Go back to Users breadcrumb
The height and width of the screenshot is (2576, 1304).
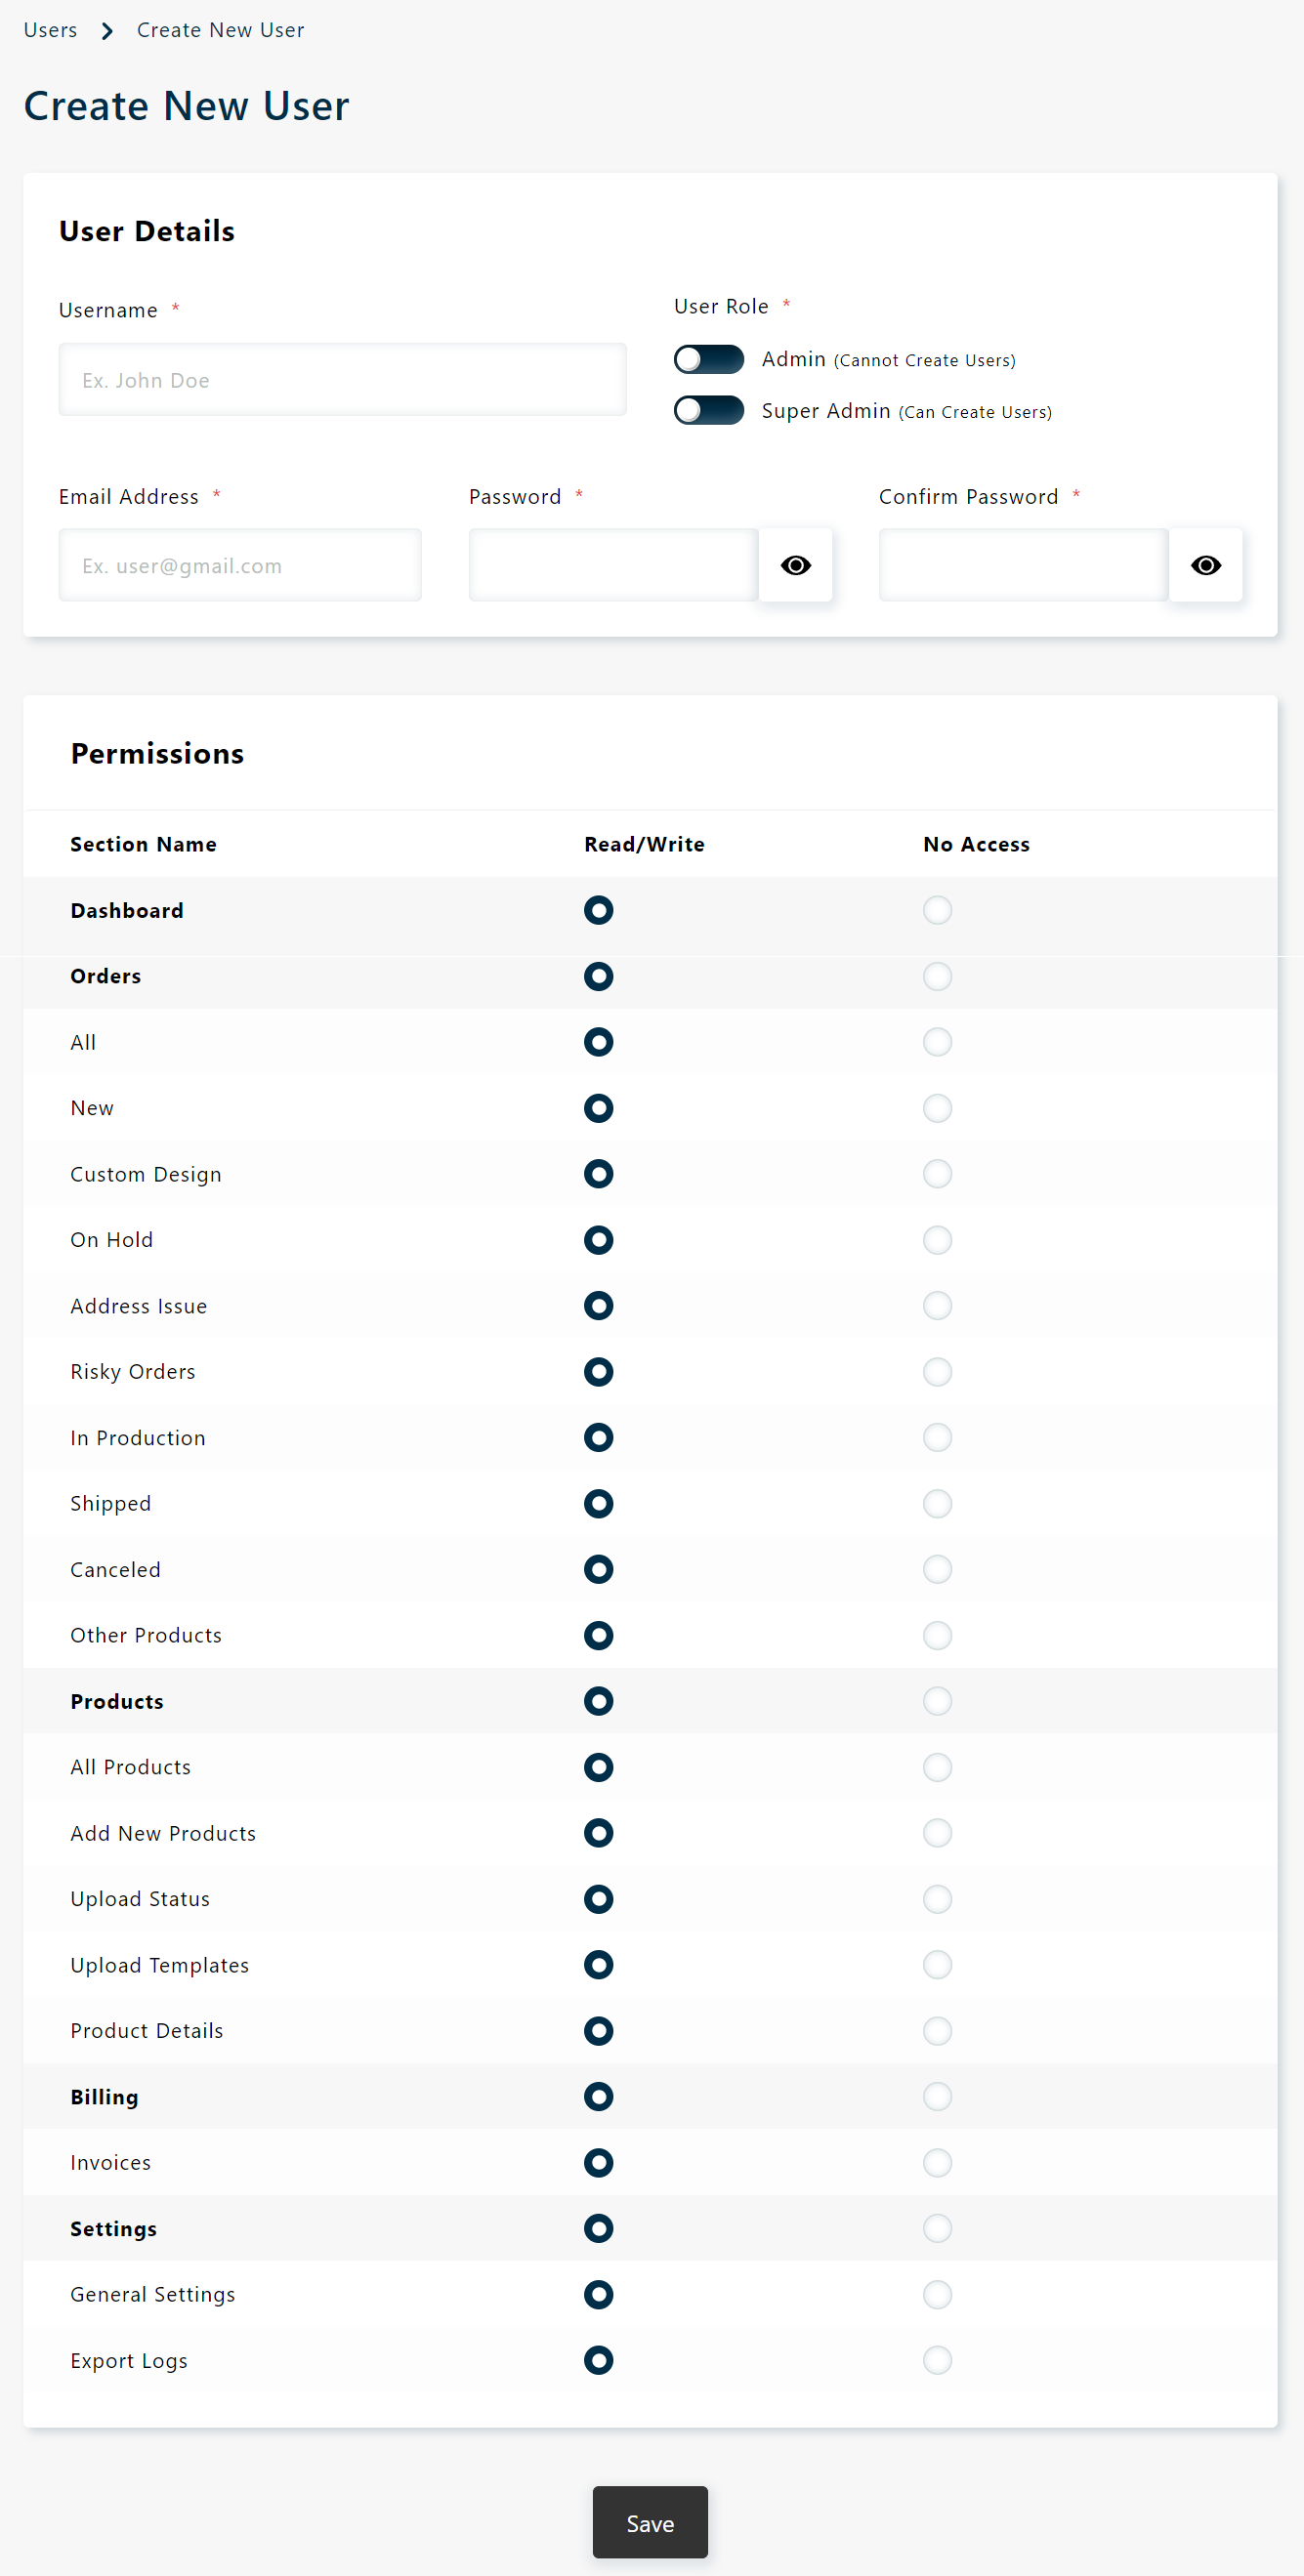pos(50,30)
